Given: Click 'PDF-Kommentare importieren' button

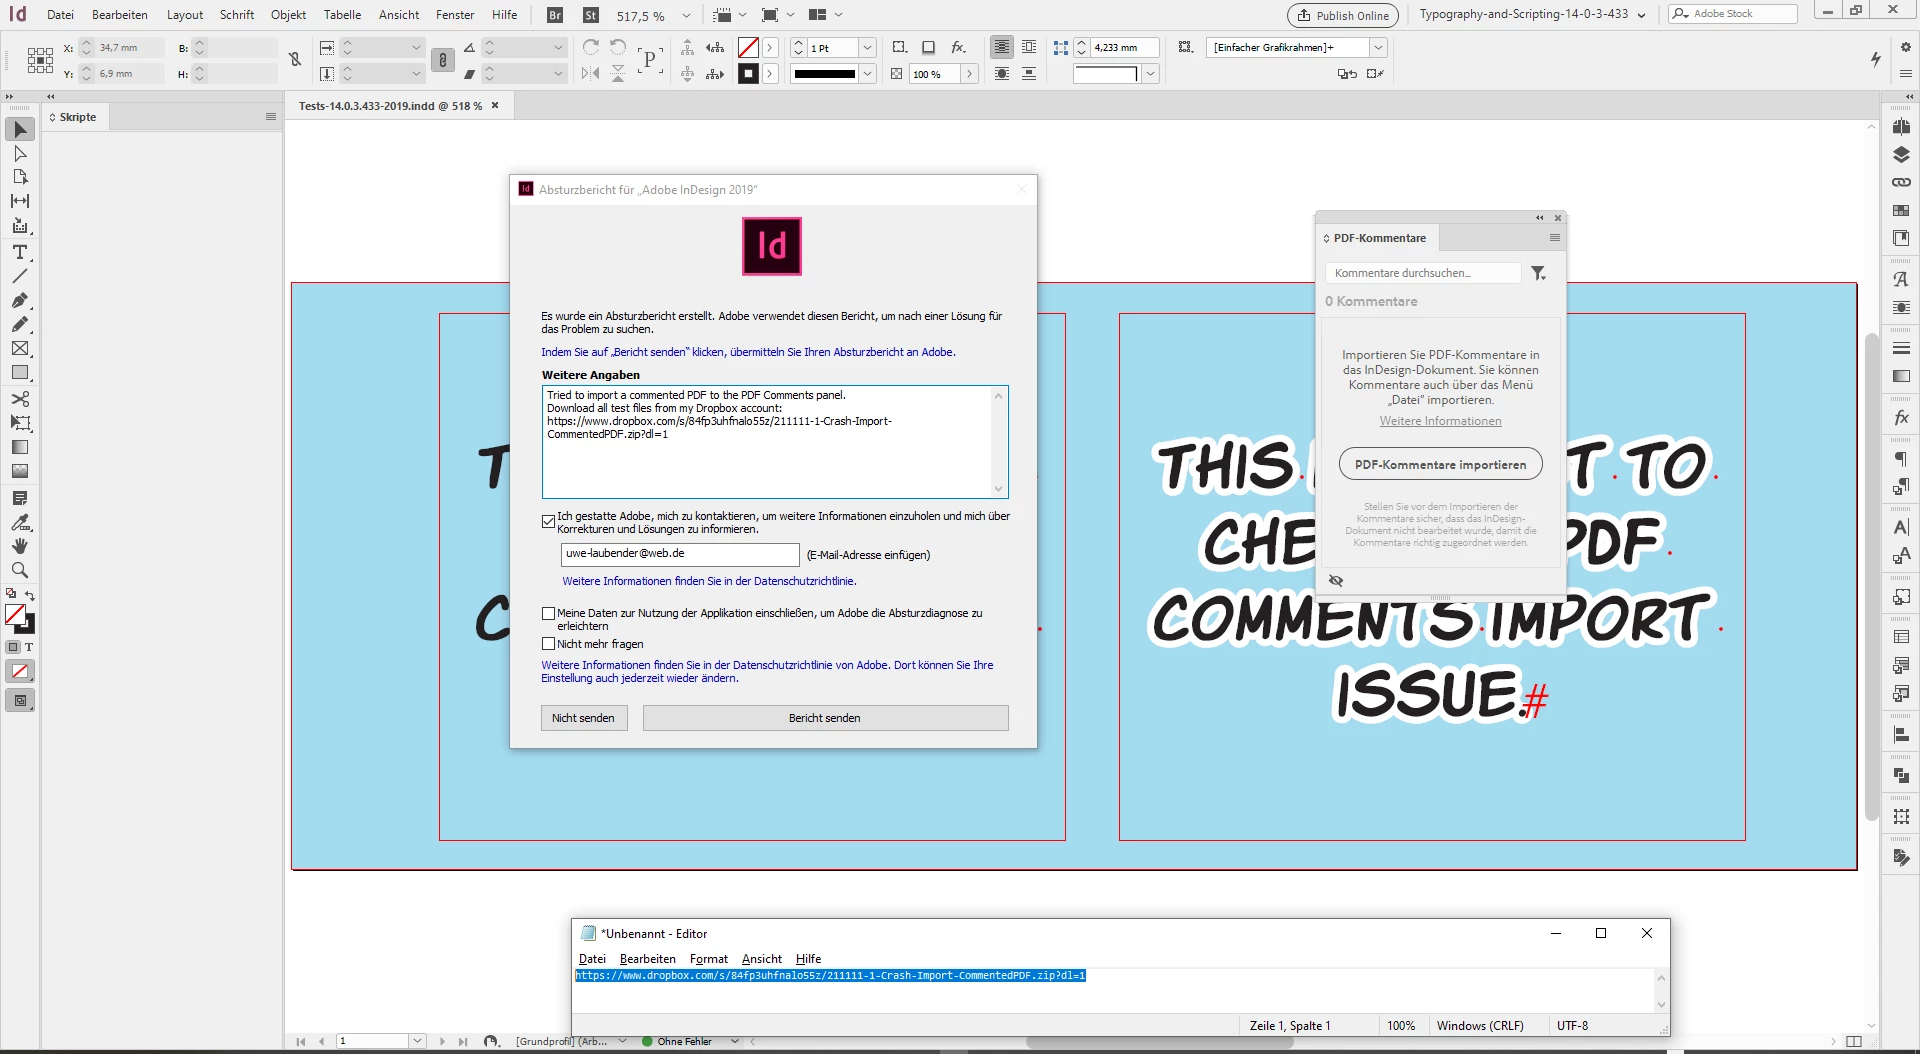Looking at the screenshot, I should pos(1440,465).
